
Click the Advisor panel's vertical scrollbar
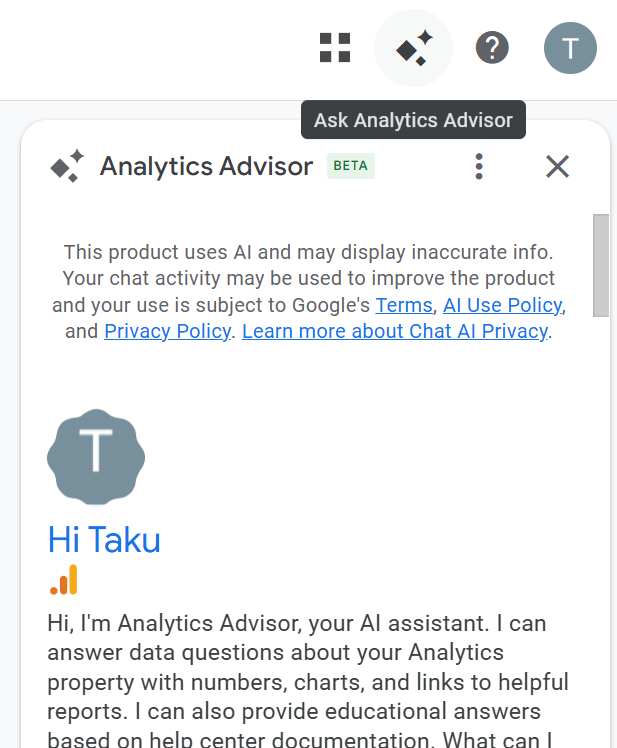tap(601, 266)
